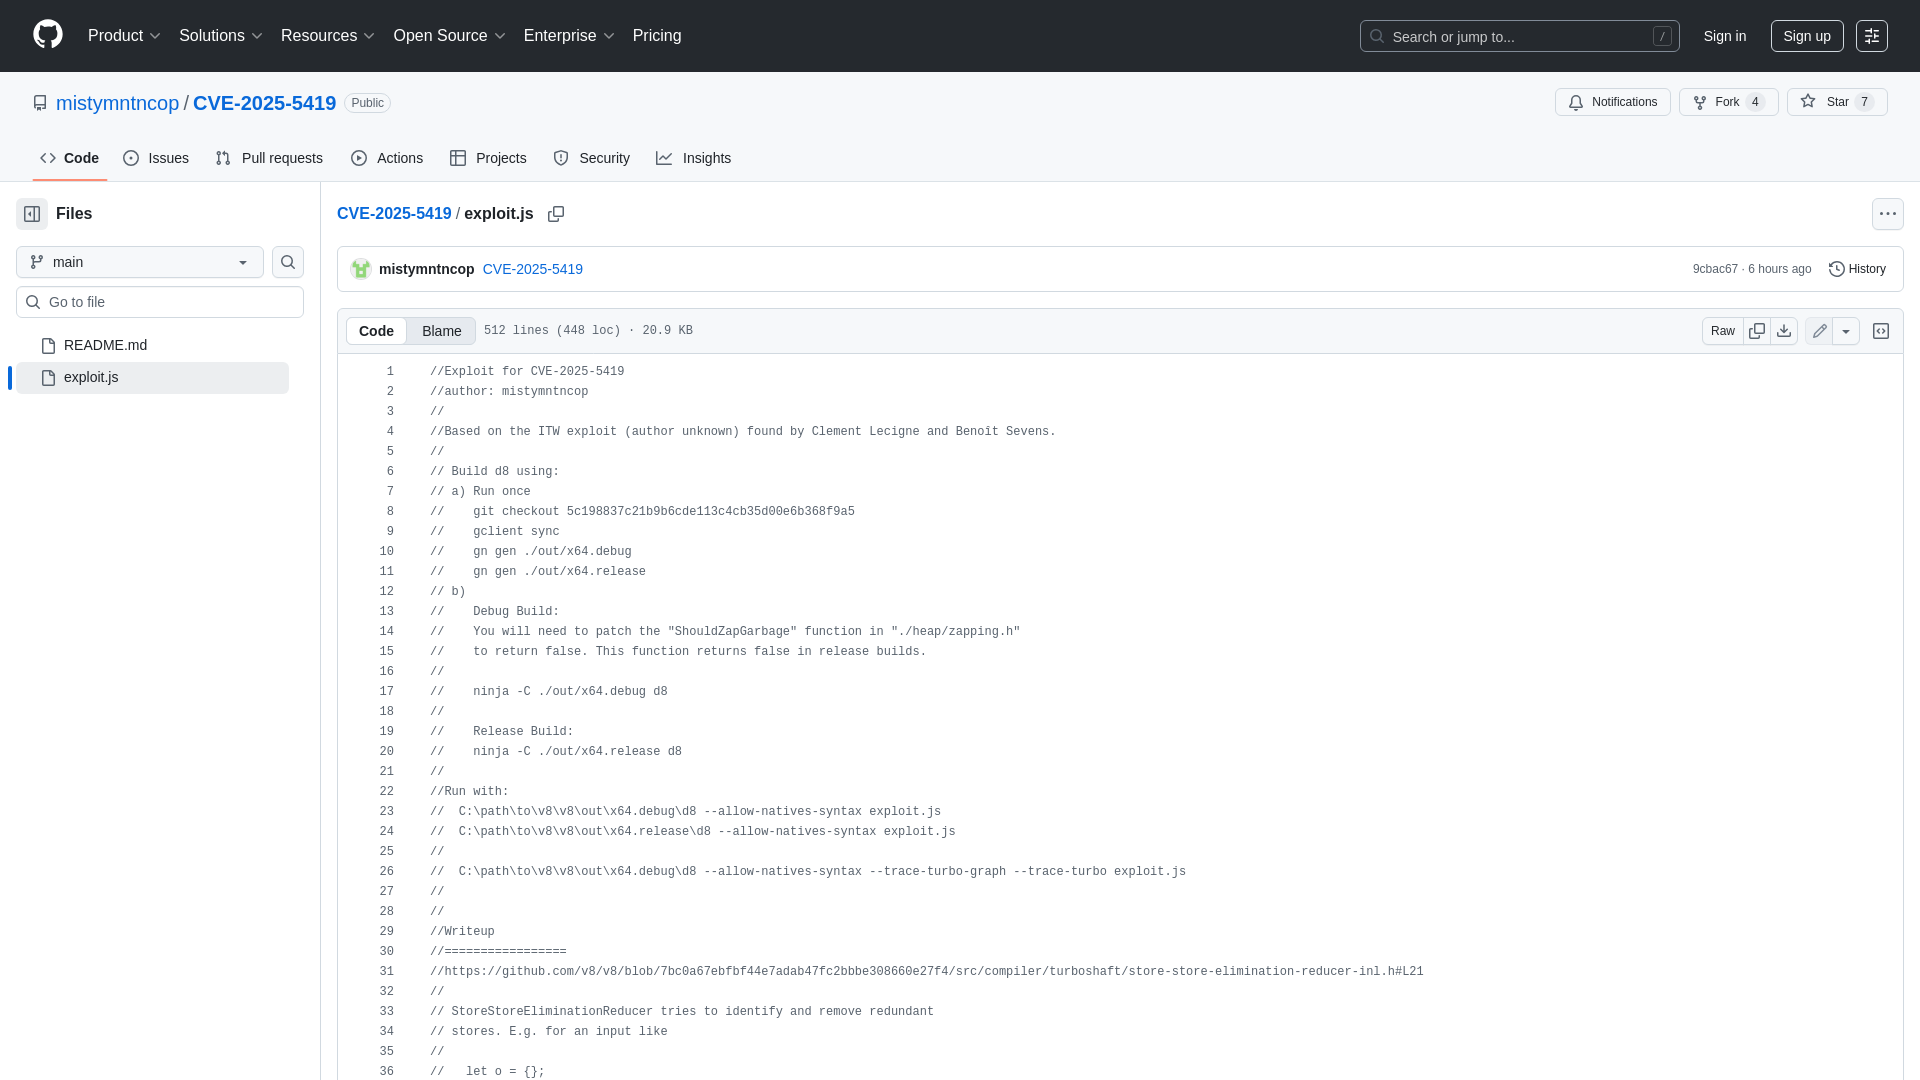The width and height of the screenshot is (1920, 1080).
Task: Open the Actions tab
Action: (x=387, y=158)
